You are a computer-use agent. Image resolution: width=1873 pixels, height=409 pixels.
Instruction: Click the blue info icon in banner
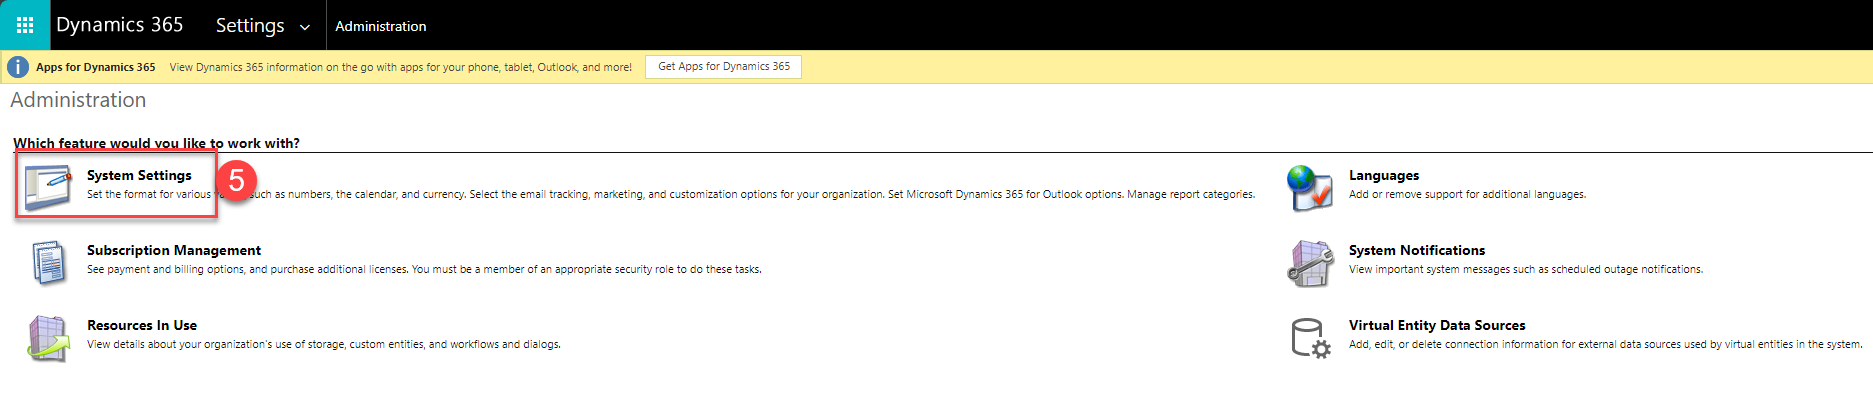point(18,67)
